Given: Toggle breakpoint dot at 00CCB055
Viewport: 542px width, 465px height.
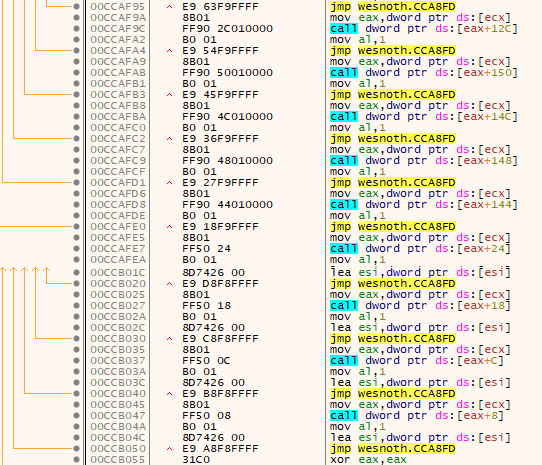Looking at the screenshot, I should coord(76,459).
